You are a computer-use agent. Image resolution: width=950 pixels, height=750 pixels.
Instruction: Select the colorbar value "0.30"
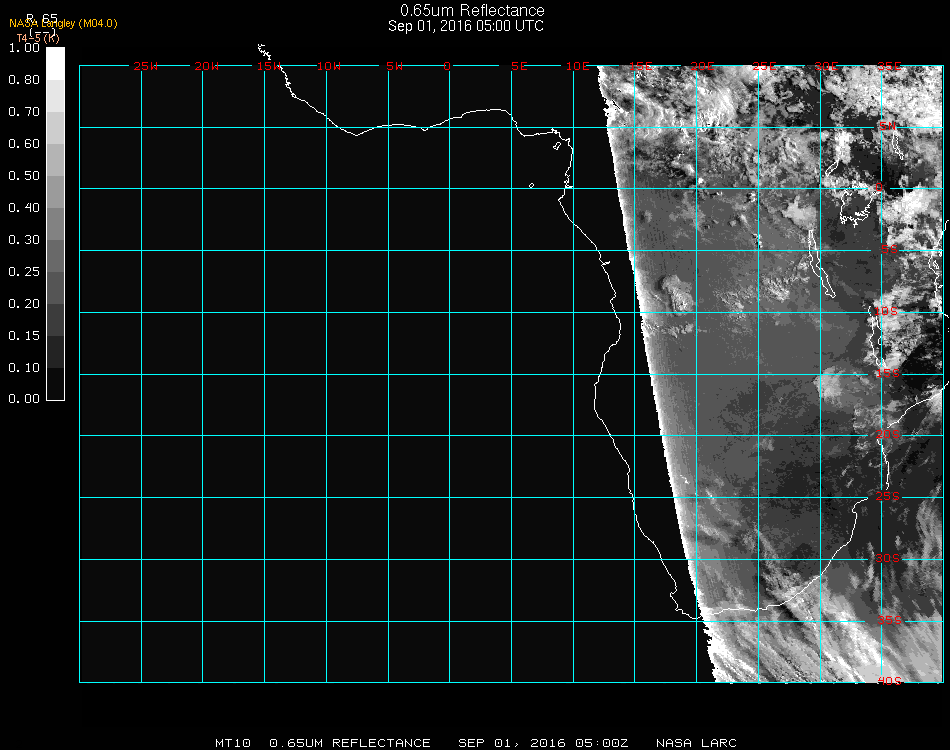[x=24, y=240]
